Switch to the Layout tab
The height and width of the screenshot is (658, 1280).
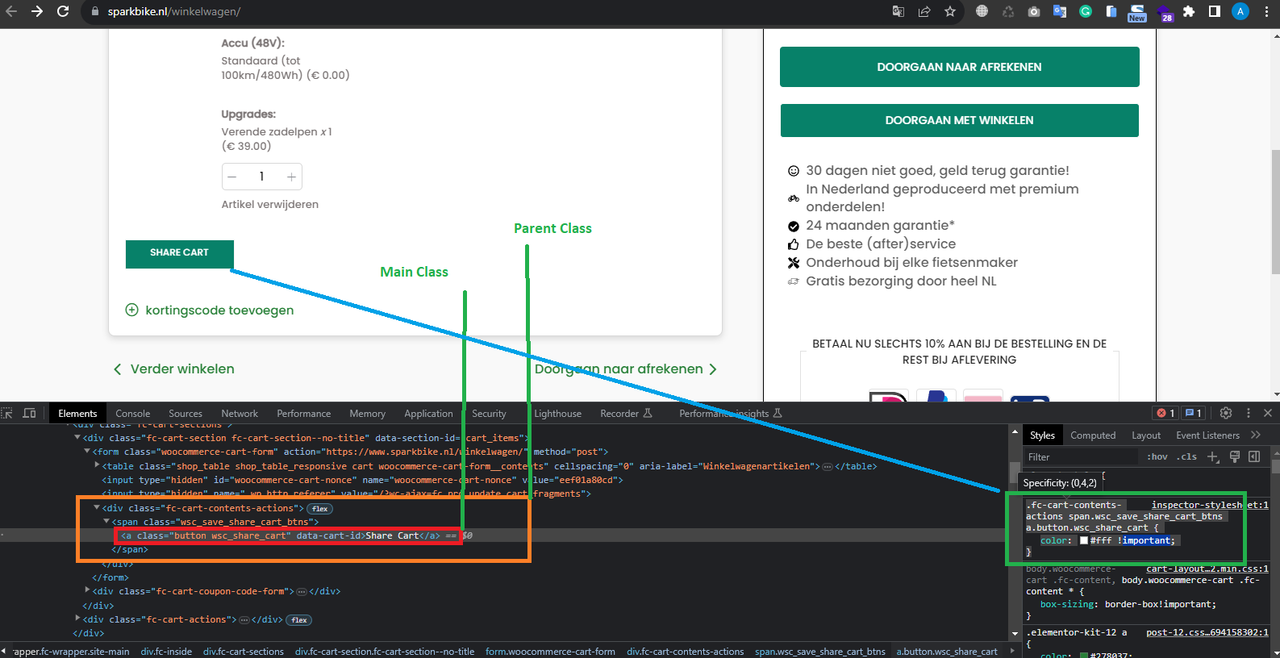click(1146, 435)
